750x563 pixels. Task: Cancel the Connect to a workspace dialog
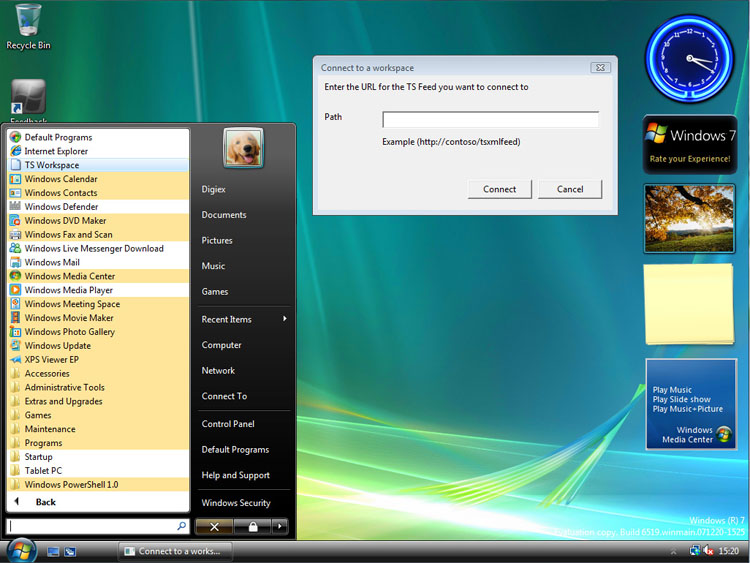[570, 189]
